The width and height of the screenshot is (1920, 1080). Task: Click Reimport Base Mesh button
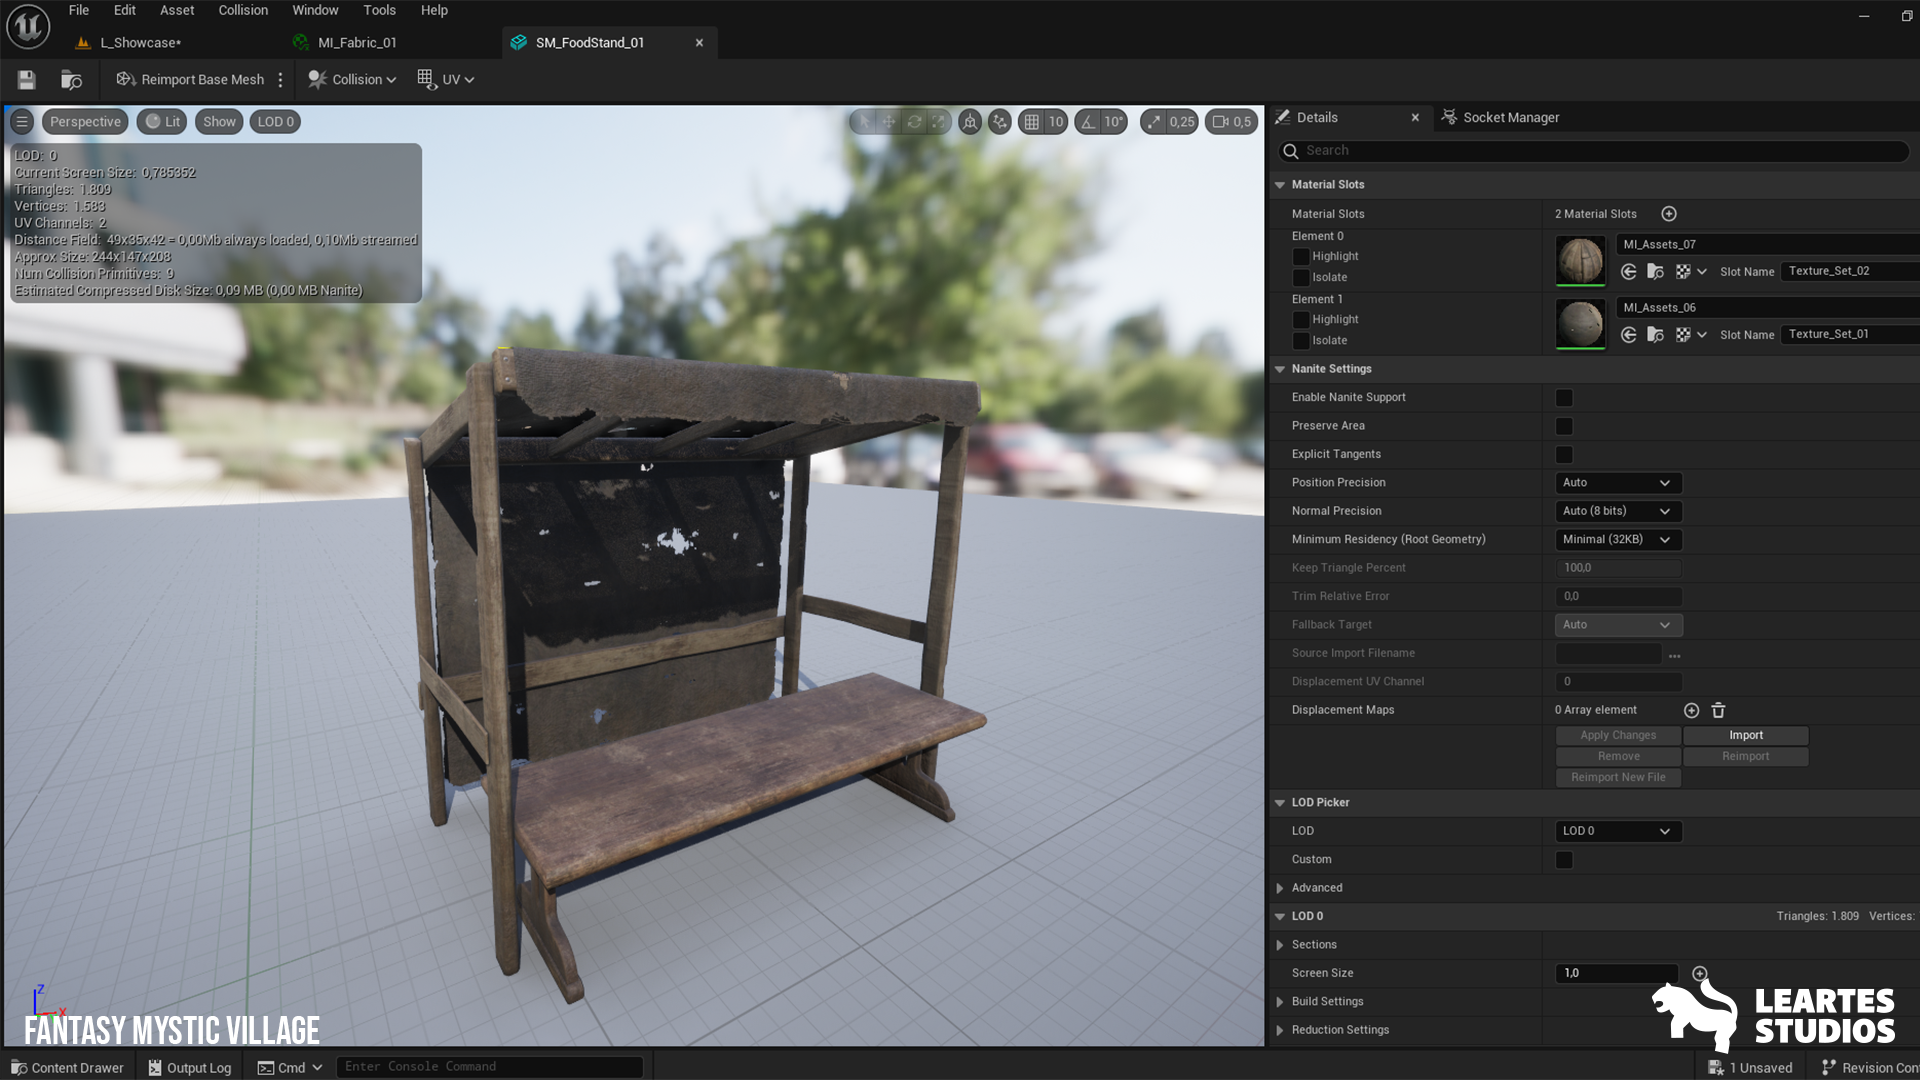191,80
